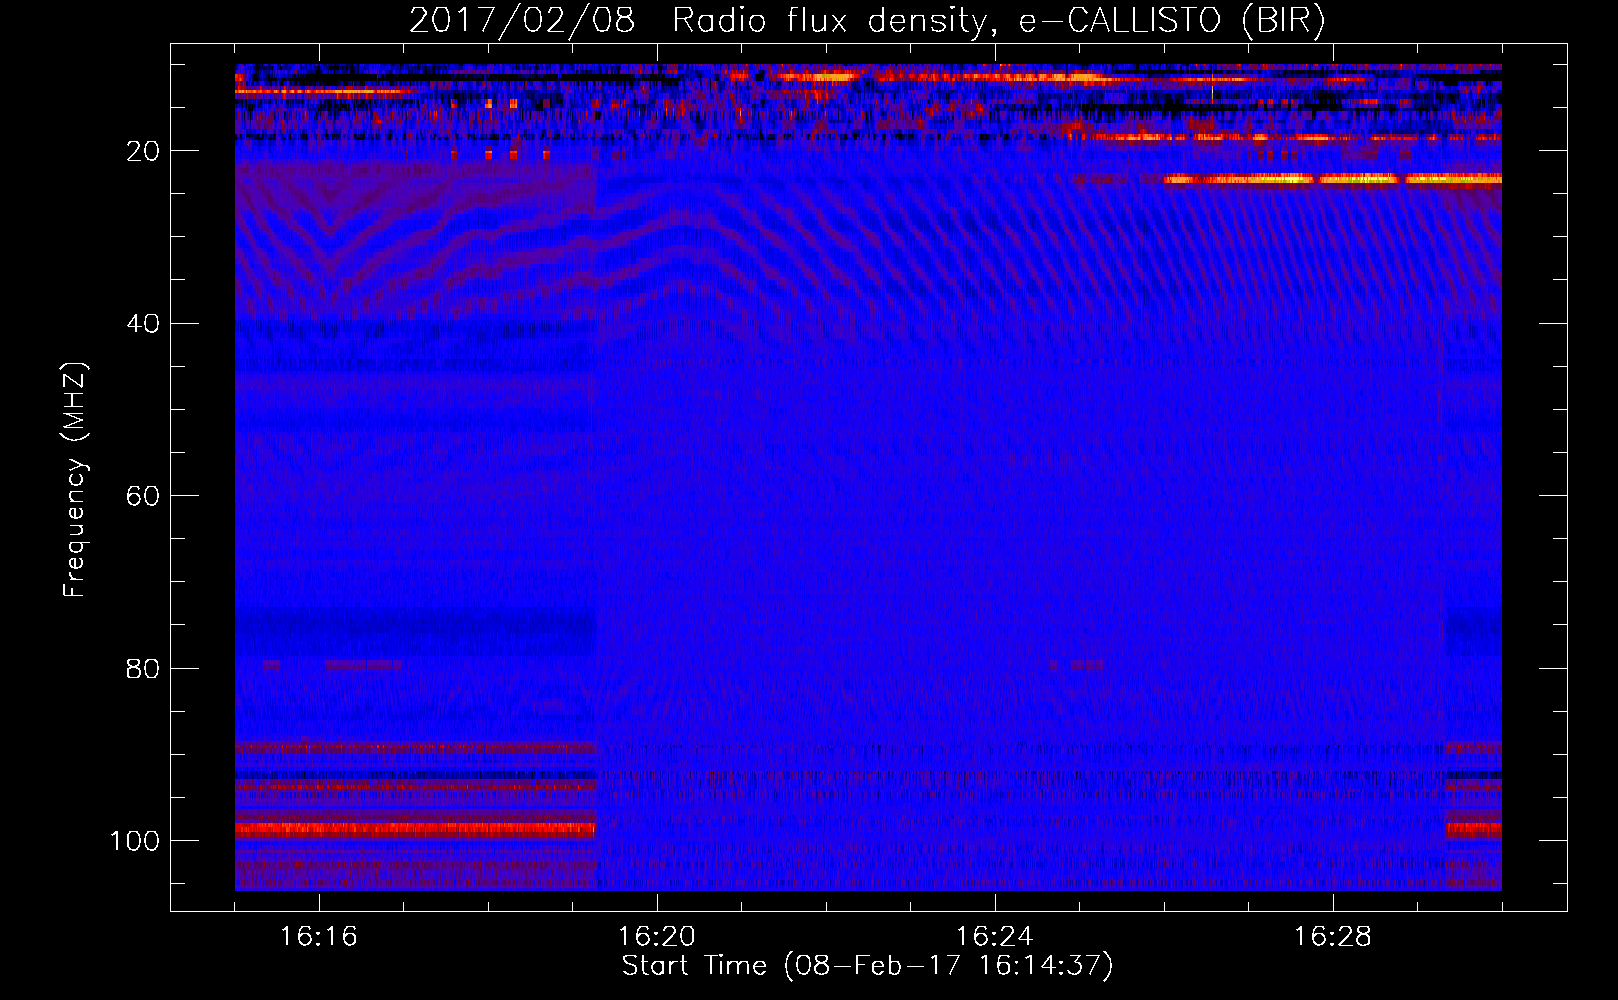
Task: Click the 'Start Time (08-Feb-17 16:14:37)' label
Action: click(x=867, y=966)
